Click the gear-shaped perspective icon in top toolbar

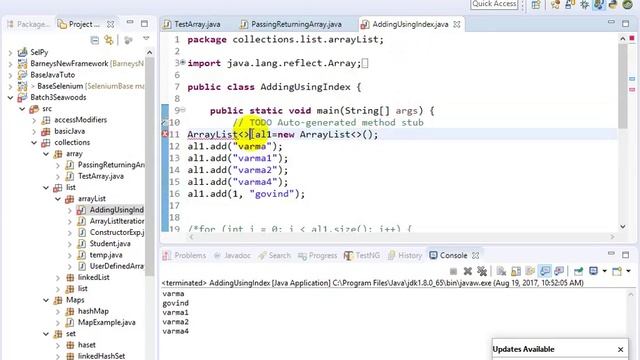coord(584,5)
